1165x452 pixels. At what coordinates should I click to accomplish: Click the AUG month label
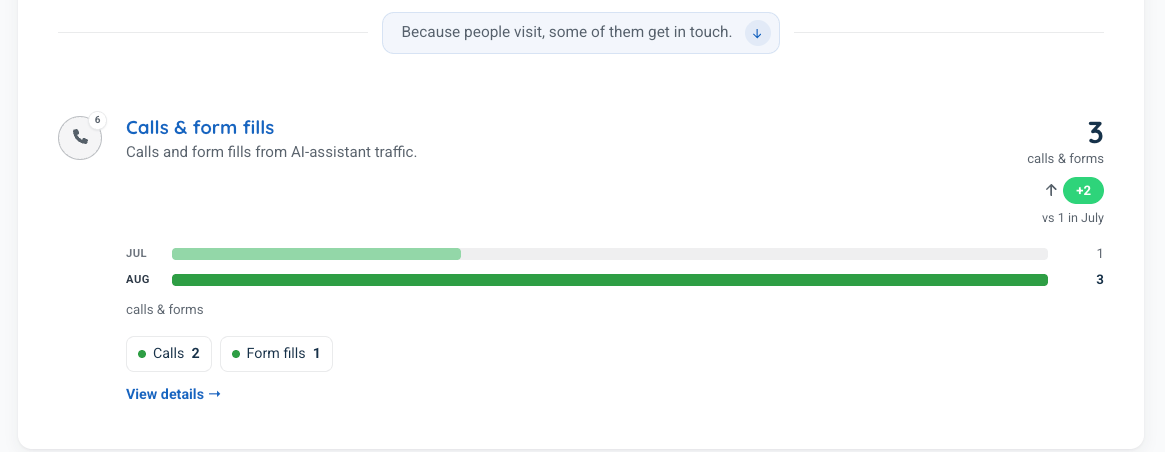pyautogui.click(x=138, y=280)
